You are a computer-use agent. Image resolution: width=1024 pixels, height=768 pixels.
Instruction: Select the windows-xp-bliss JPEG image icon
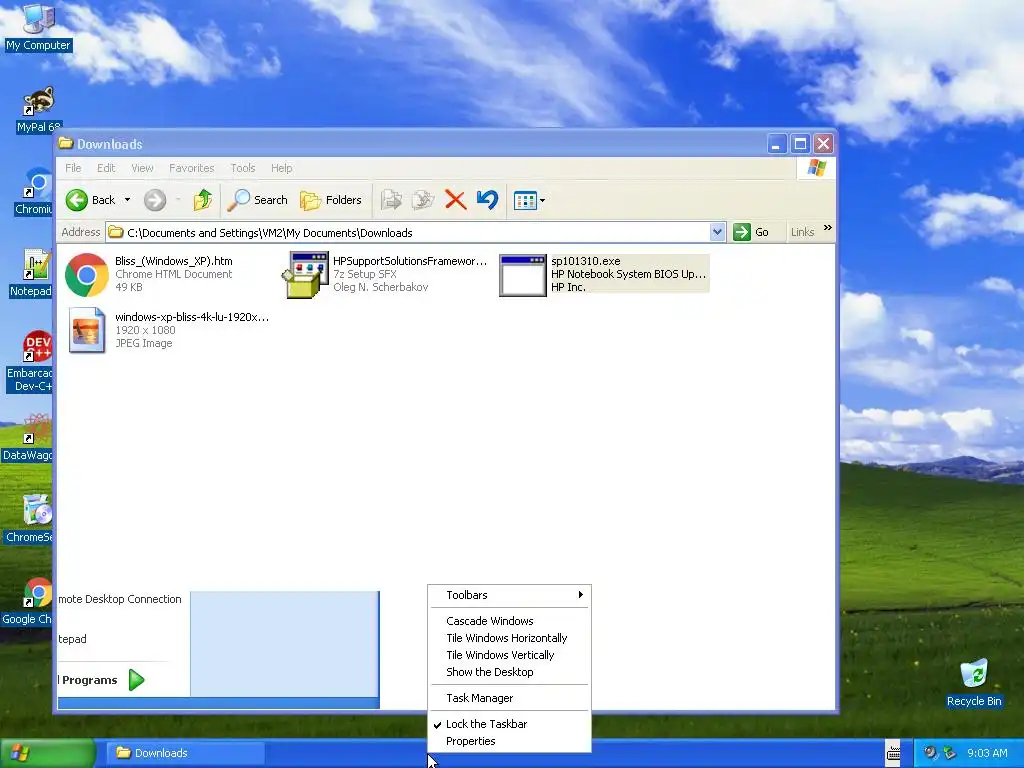87,330
